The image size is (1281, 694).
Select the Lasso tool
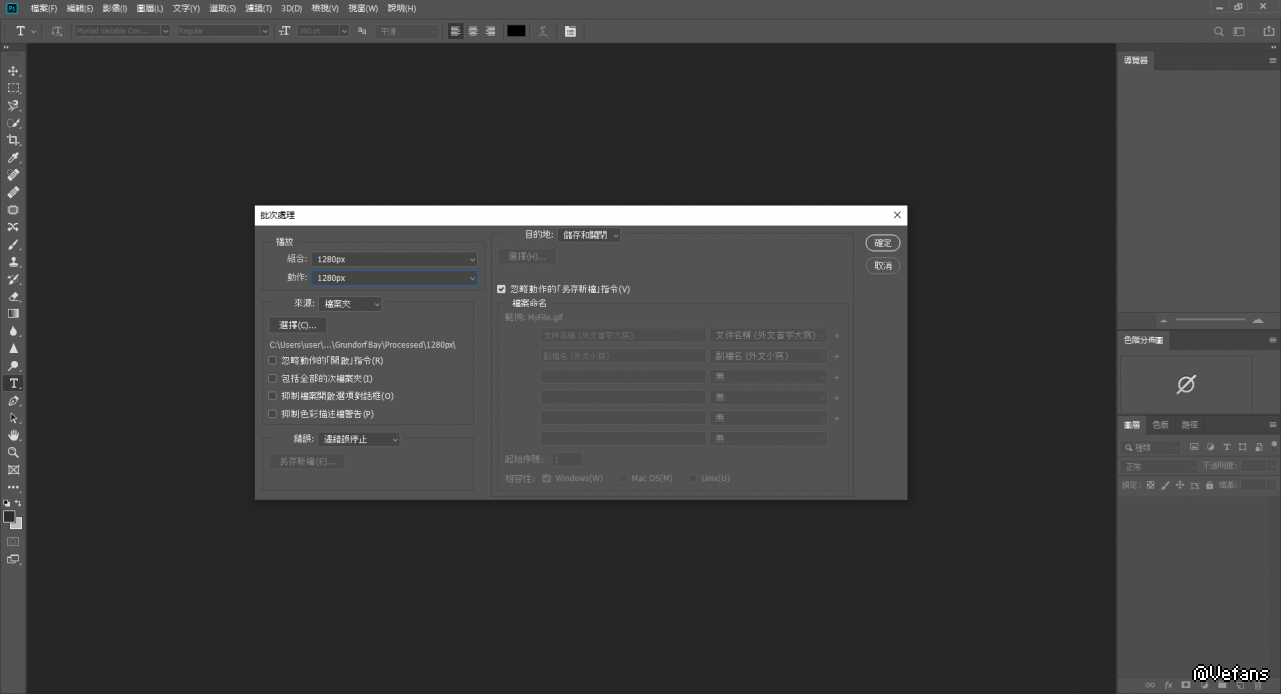pos(14,105)
